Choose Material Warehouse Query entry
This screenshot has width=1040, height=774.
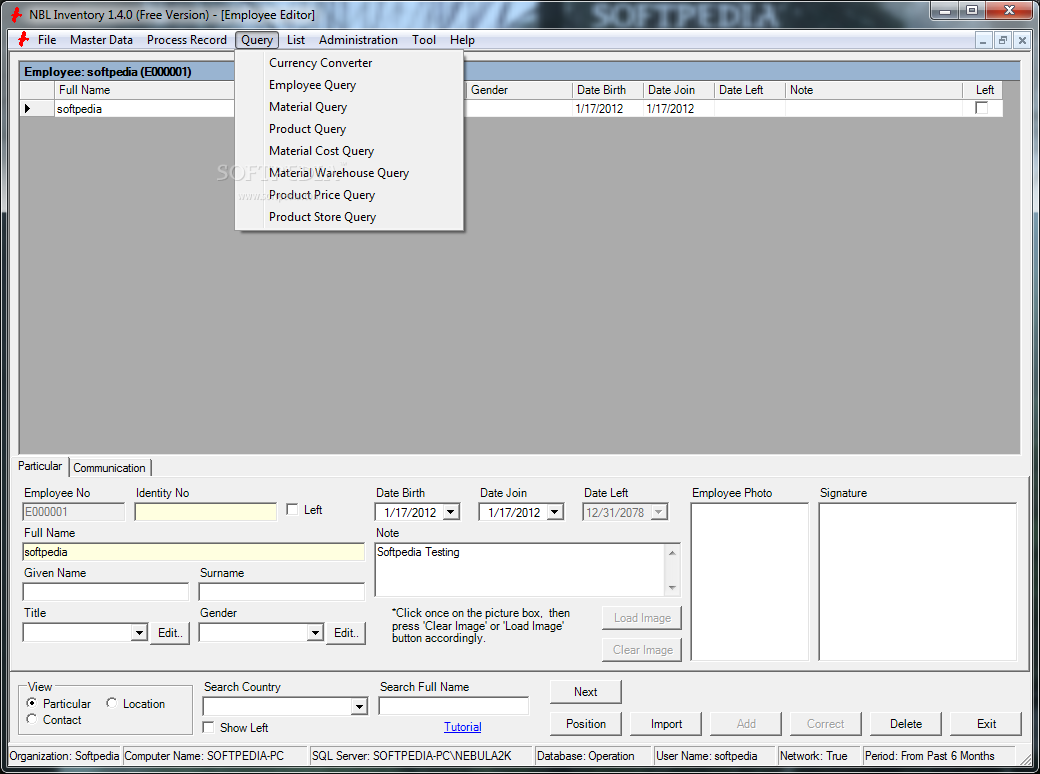(x=350, y=172)
